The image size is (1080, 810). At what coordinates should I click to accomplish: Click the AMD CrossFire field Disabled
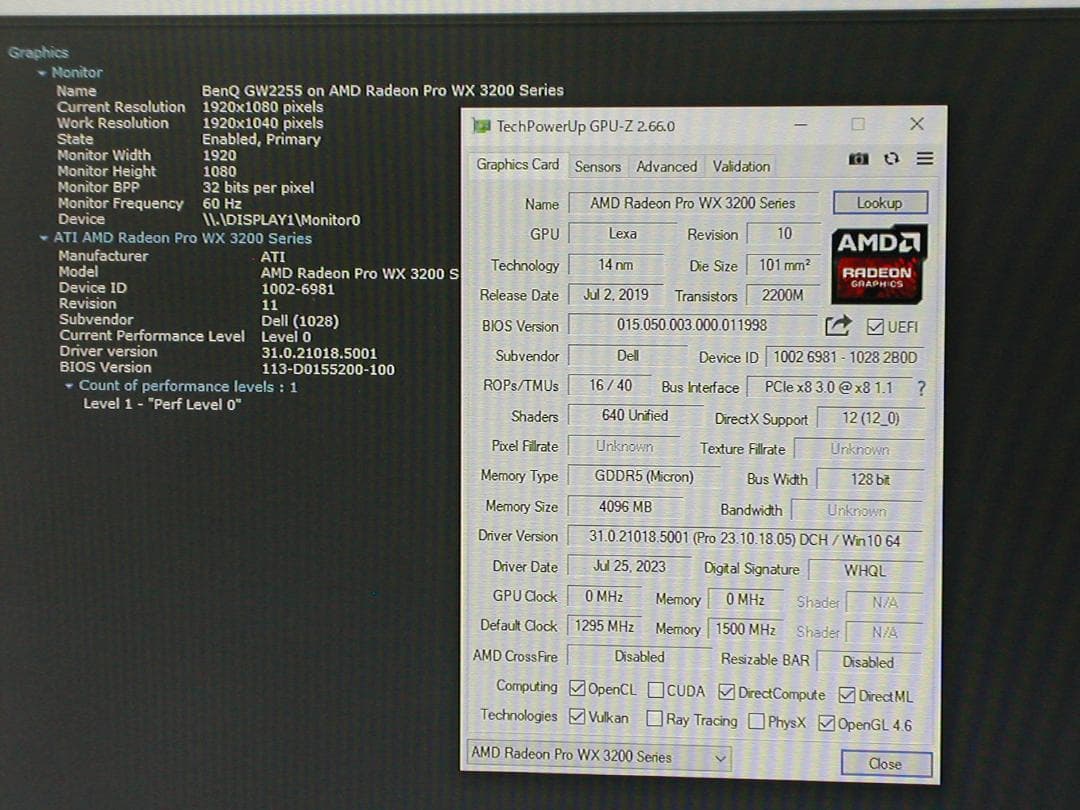tap(638, 656)
